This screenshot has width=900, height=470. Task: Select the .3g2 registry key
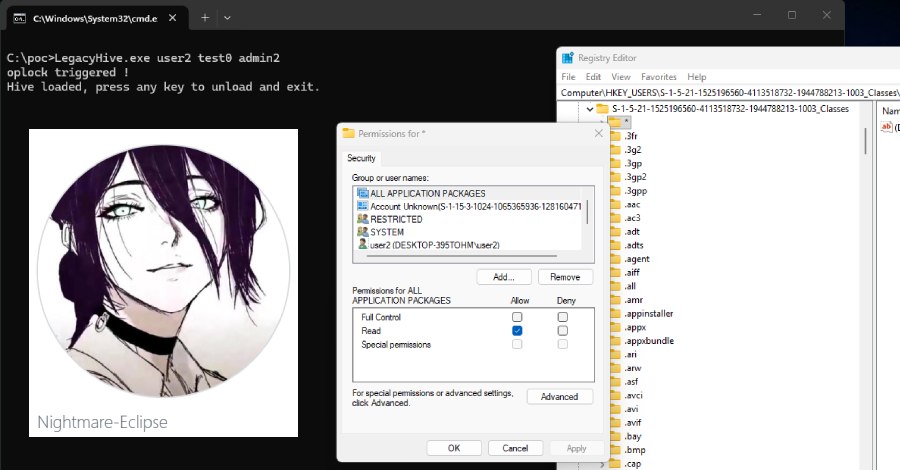coord(633,150)
